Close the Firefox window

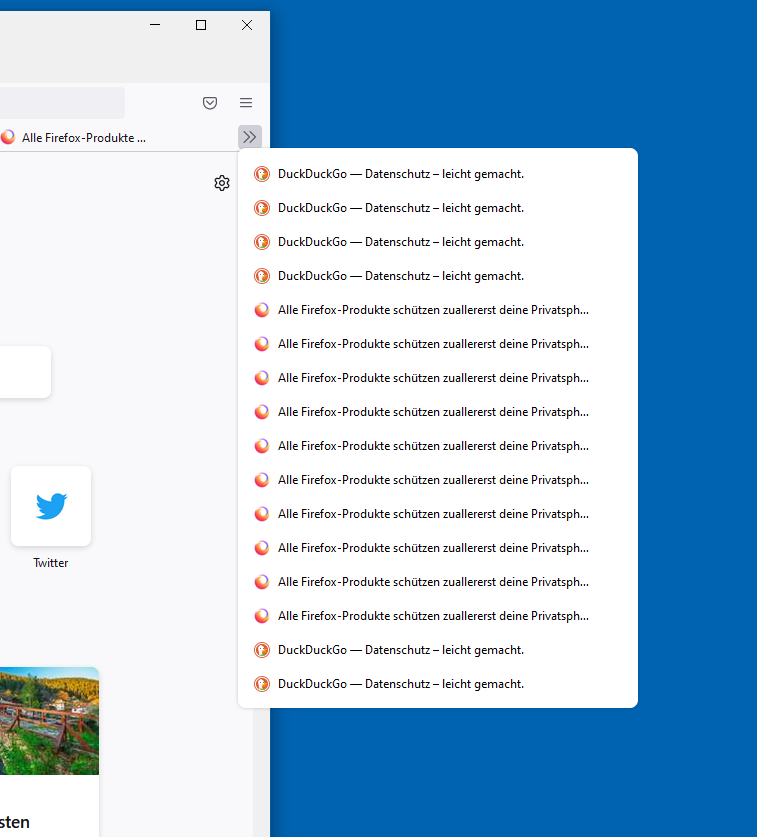tap(247, 25)
